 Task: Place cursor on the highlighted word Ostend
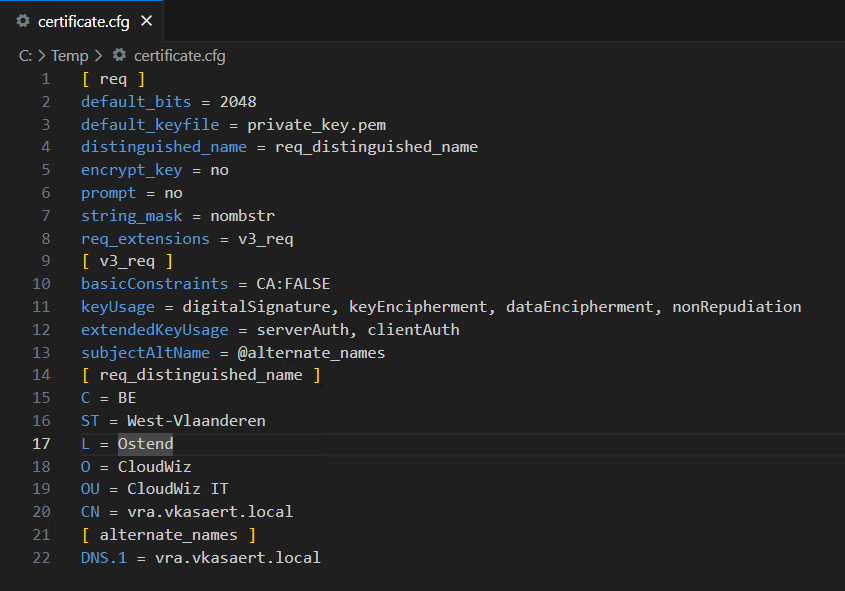[145, 443]
